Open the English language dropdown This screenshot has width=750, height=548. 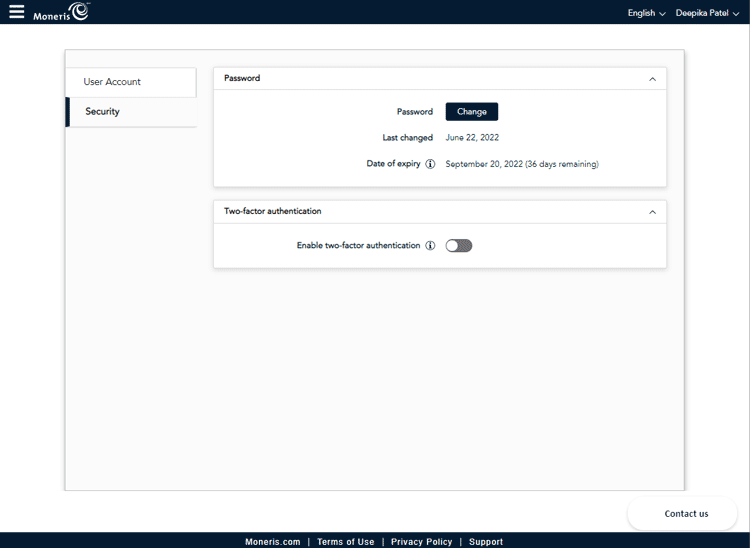tap(646, 13)
